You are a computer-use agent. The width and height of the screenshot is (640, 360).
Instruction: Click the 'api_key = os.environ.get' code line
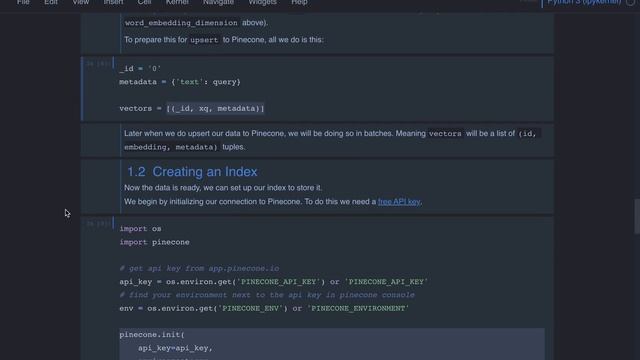[273, 282]
